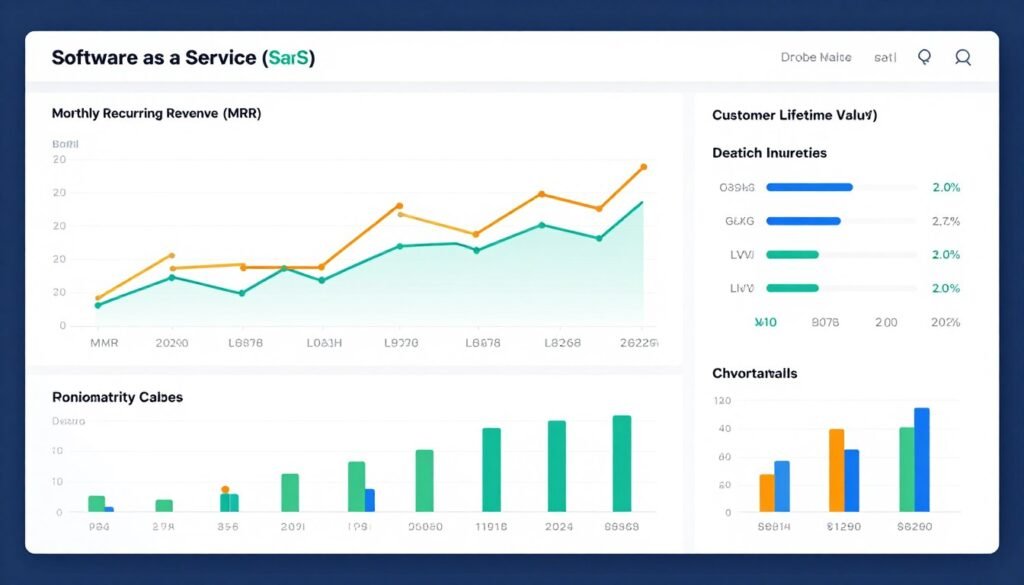Select the '2001' bar chart label
1024x585 pixels.
pyautogui.click(x=293, y=527)
